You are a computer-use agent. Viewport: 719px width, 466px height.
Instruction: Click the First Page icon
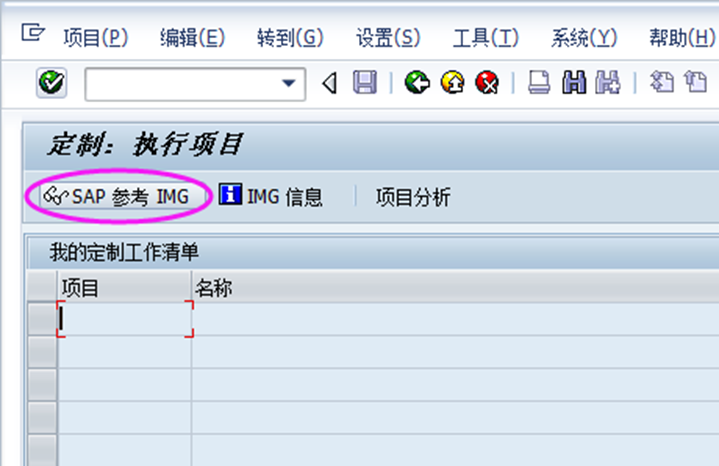(661, 83)
